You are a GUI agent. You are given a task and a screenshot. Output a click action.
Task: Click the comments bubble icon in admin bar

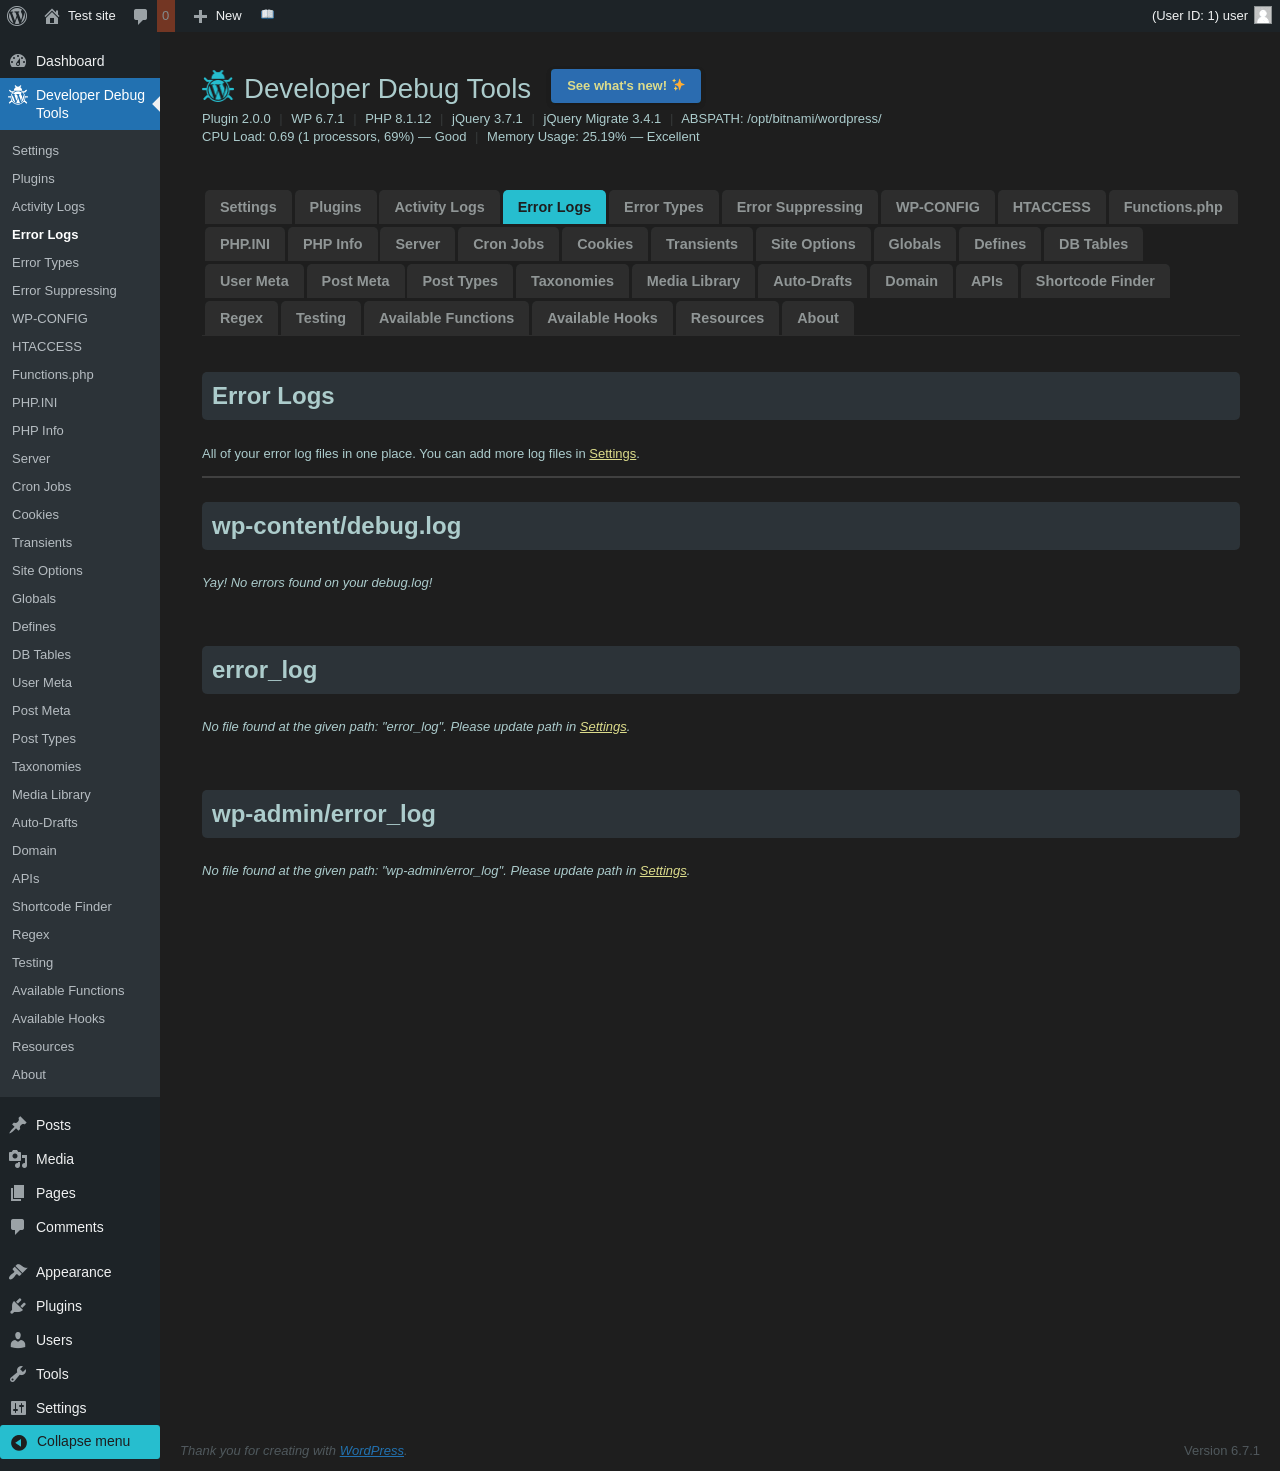[x=141, y=16]
